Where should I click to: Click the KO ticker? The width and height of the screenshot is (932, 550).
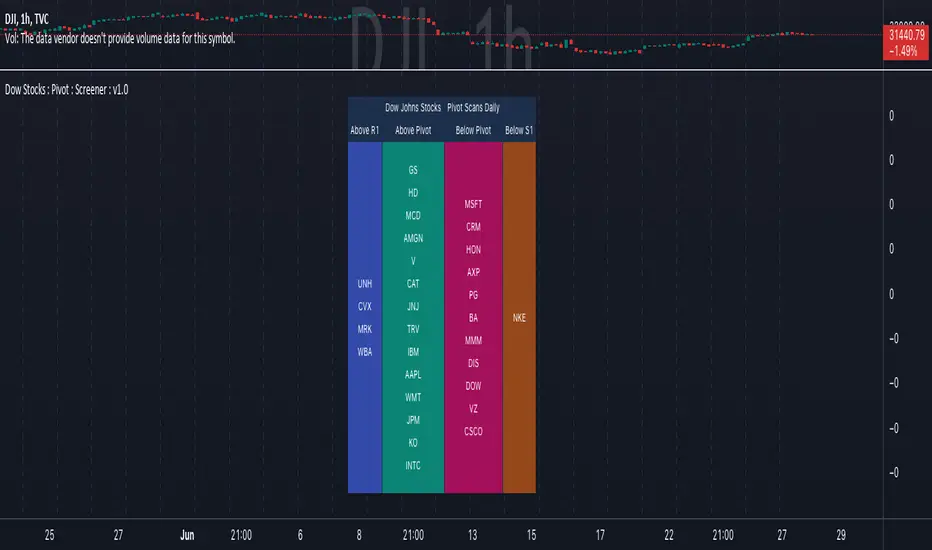click(x=413, y=443)
